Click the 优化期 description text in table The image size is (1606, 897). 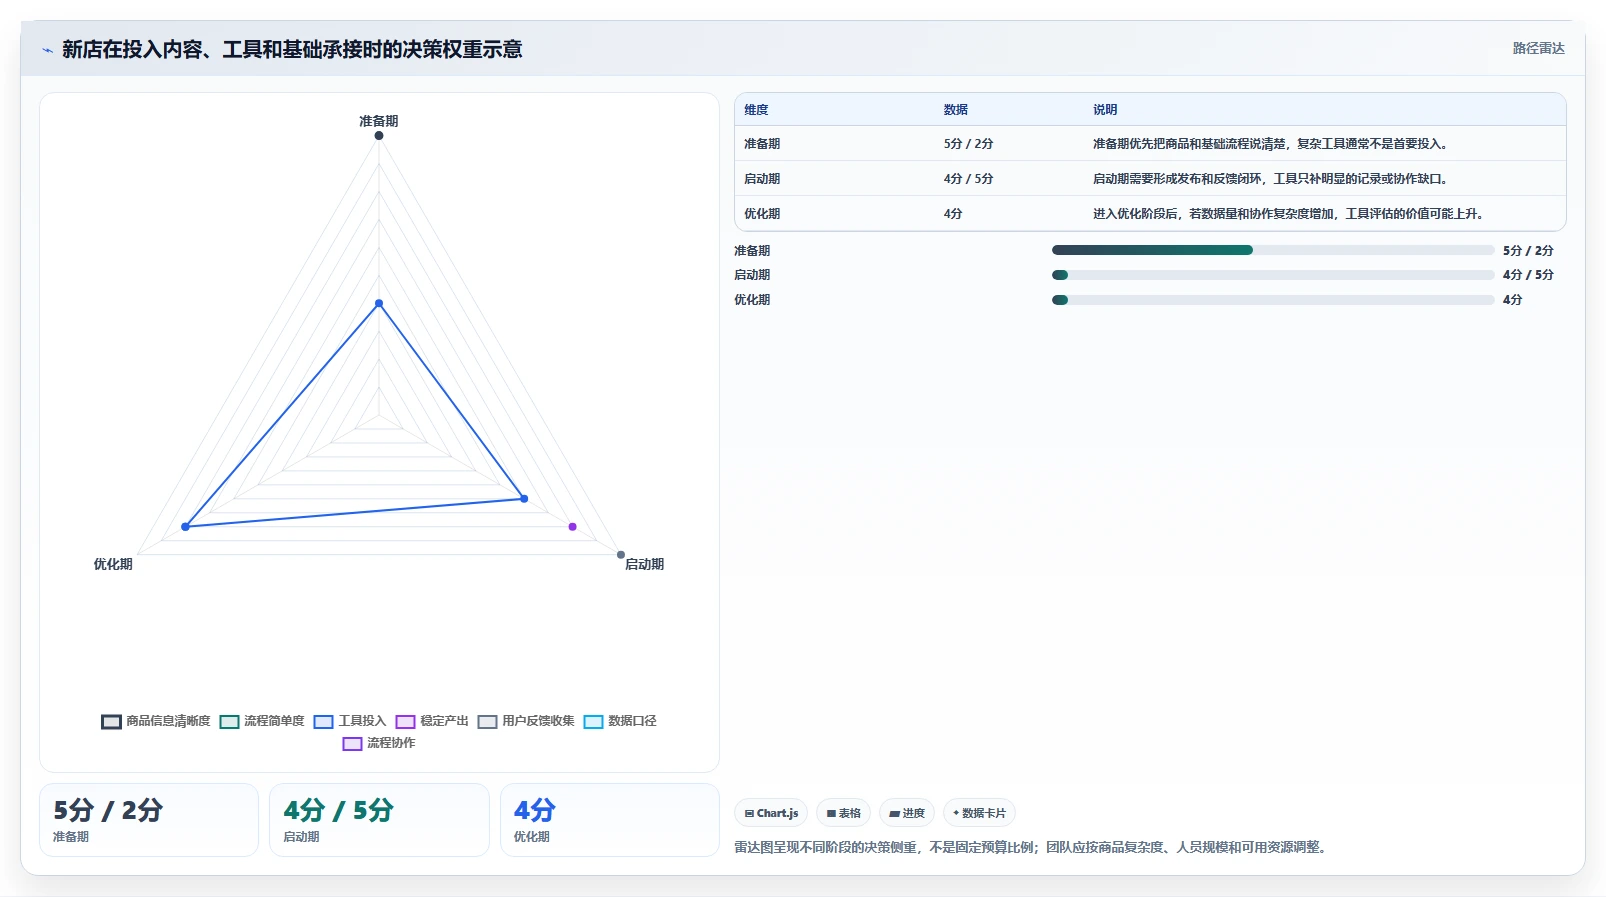click(x=1290, y=214)
